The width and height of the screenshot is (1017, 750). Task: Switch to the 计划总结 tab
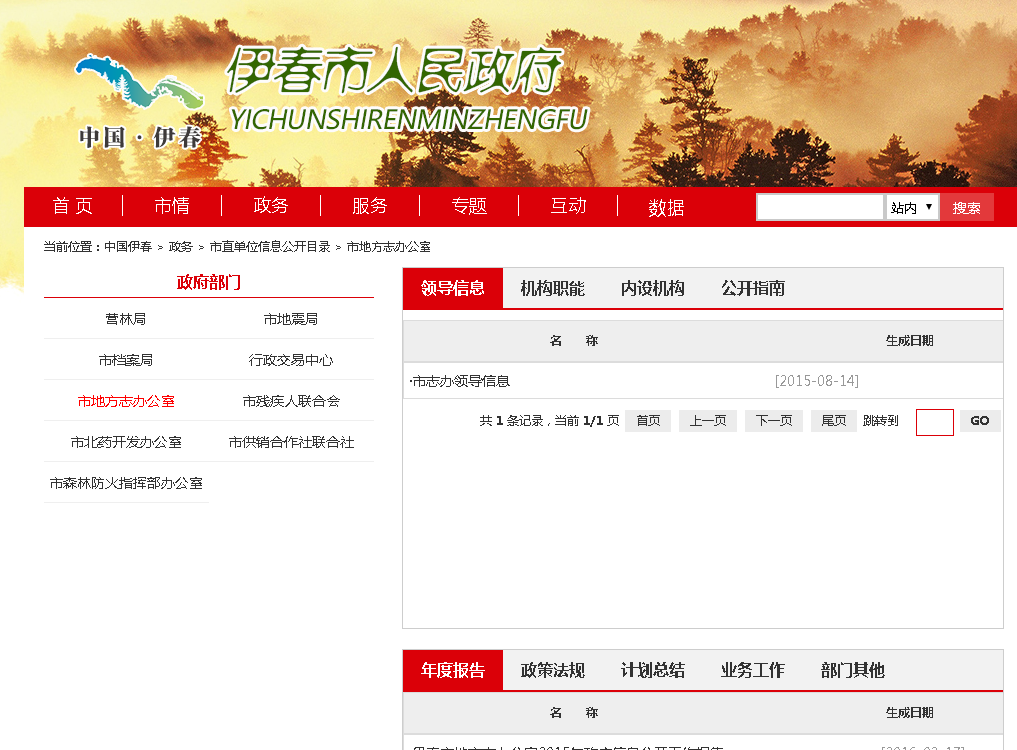pyautogui.click(x=652, y=670)
